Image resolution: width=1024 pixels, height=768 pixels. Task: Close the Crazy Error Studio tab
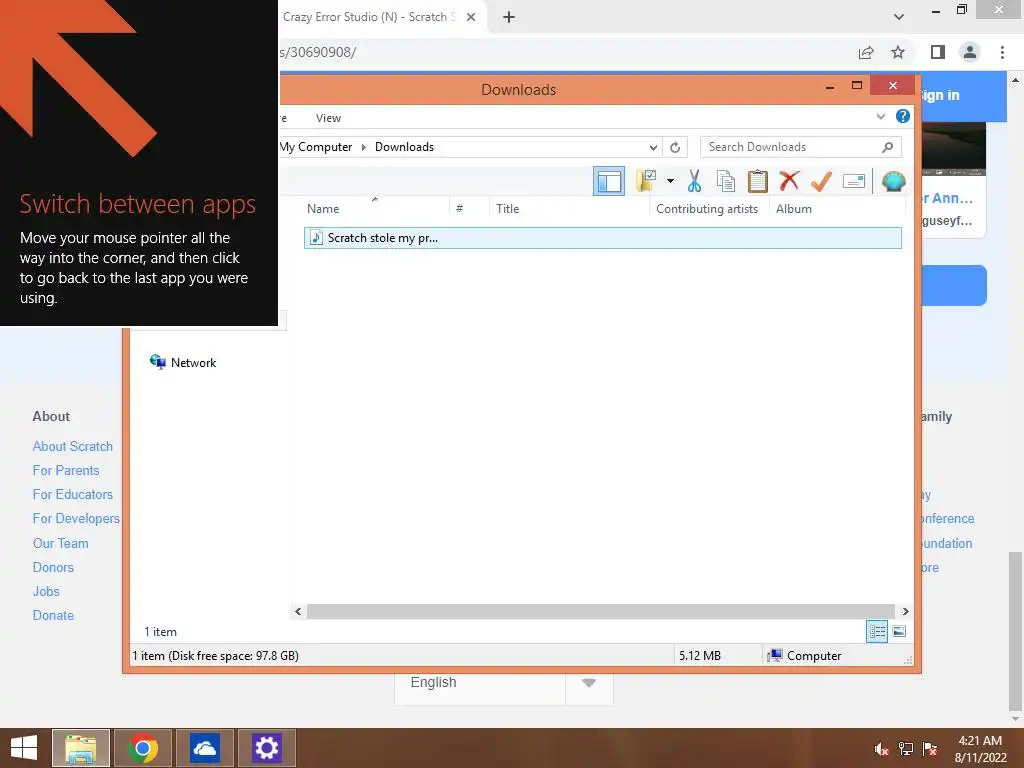pyautogui.click(x=471, y=18)
